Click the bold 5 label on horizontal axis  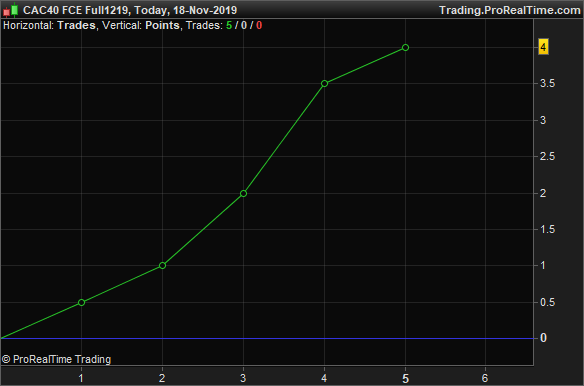[406, 379]
